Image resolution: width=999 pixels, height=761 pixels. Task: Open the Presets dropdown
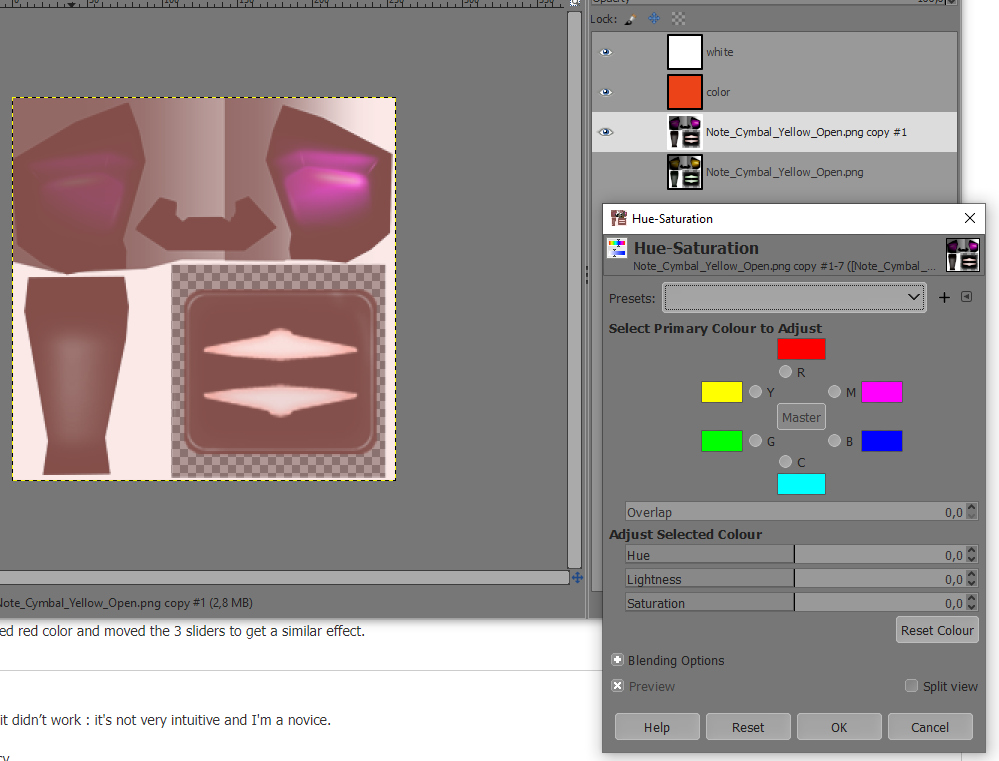tap(794, 297)
